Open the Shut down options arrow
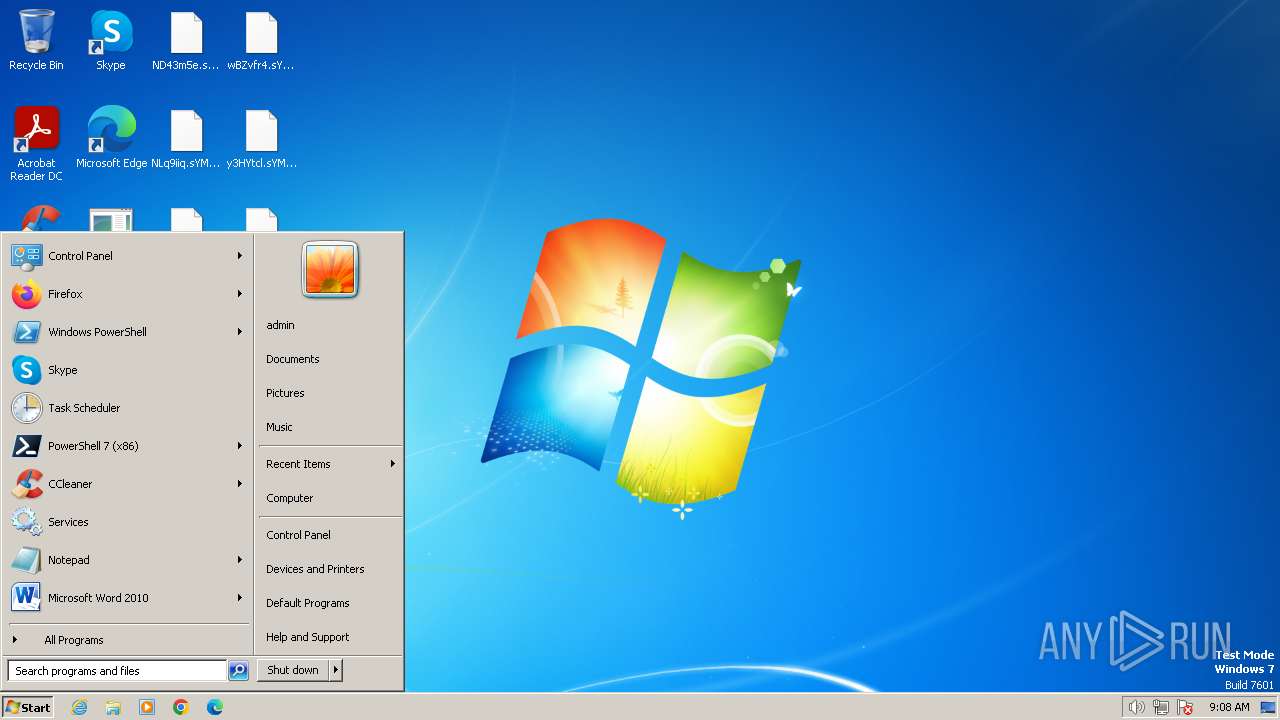 pyautogui.click(x=336, y=670)
